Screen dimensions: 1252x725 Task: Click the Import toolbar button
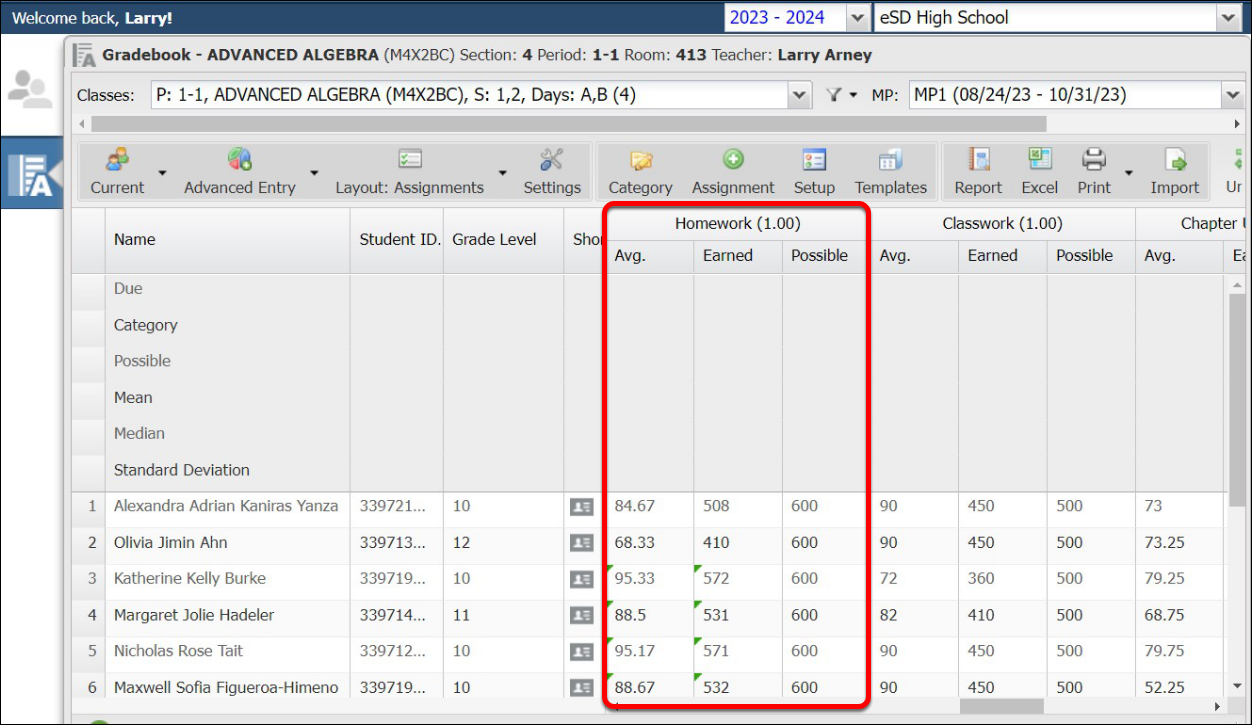click(x=1174, y=171)
